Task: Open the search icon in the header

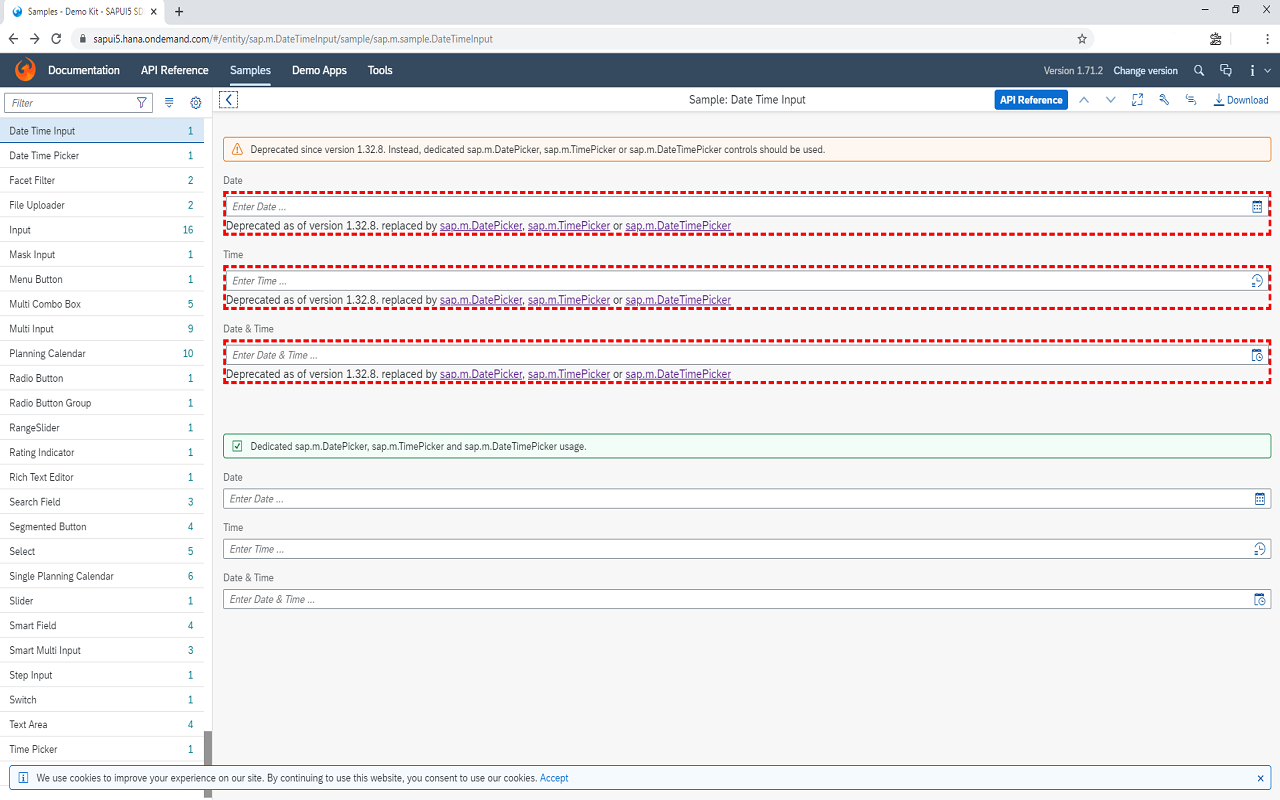Action: click(x=1198, y=70)
